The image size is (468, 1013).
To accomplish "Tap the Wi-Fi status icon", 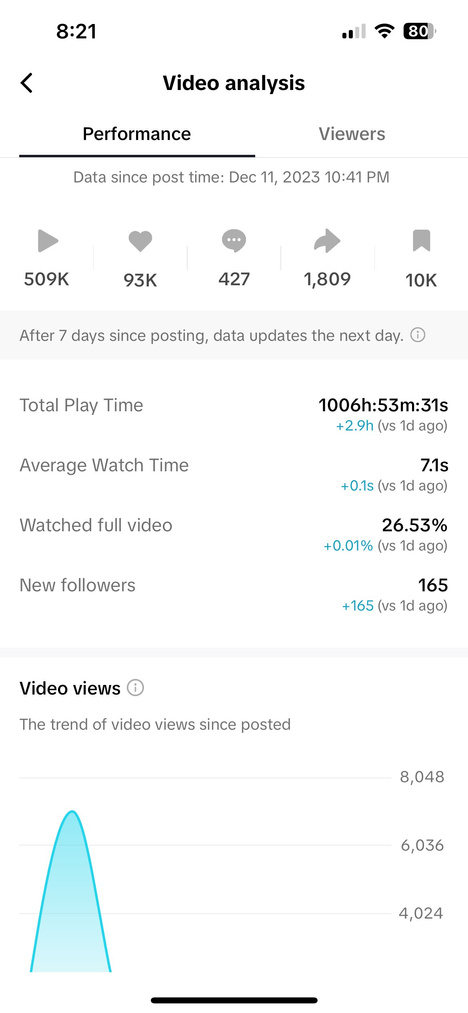I will click(x=385, y=31).
